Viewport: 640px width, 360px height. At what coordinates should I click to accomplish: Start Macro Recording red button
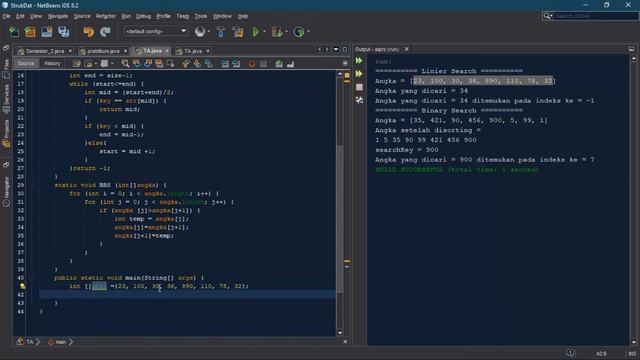pyautogui.click(x=252, y=64)
